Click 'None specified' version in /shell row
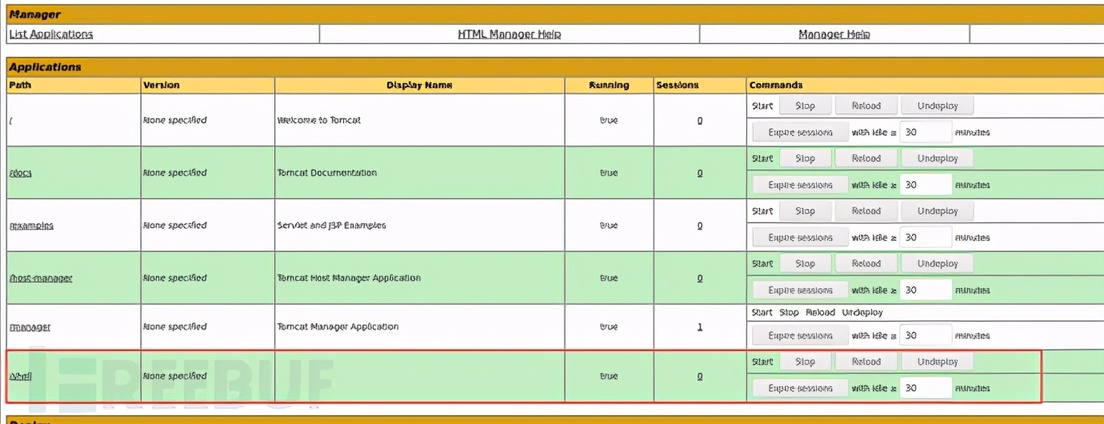Image resolution: width=1104 pixels, height=424 pixels. click(175, 377)
